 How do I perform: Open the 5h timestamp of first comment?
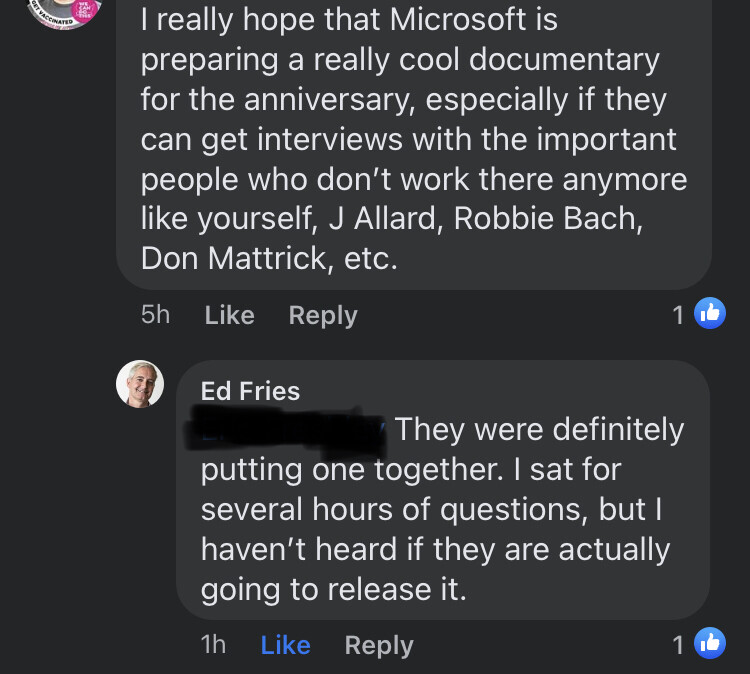point(156,315)
